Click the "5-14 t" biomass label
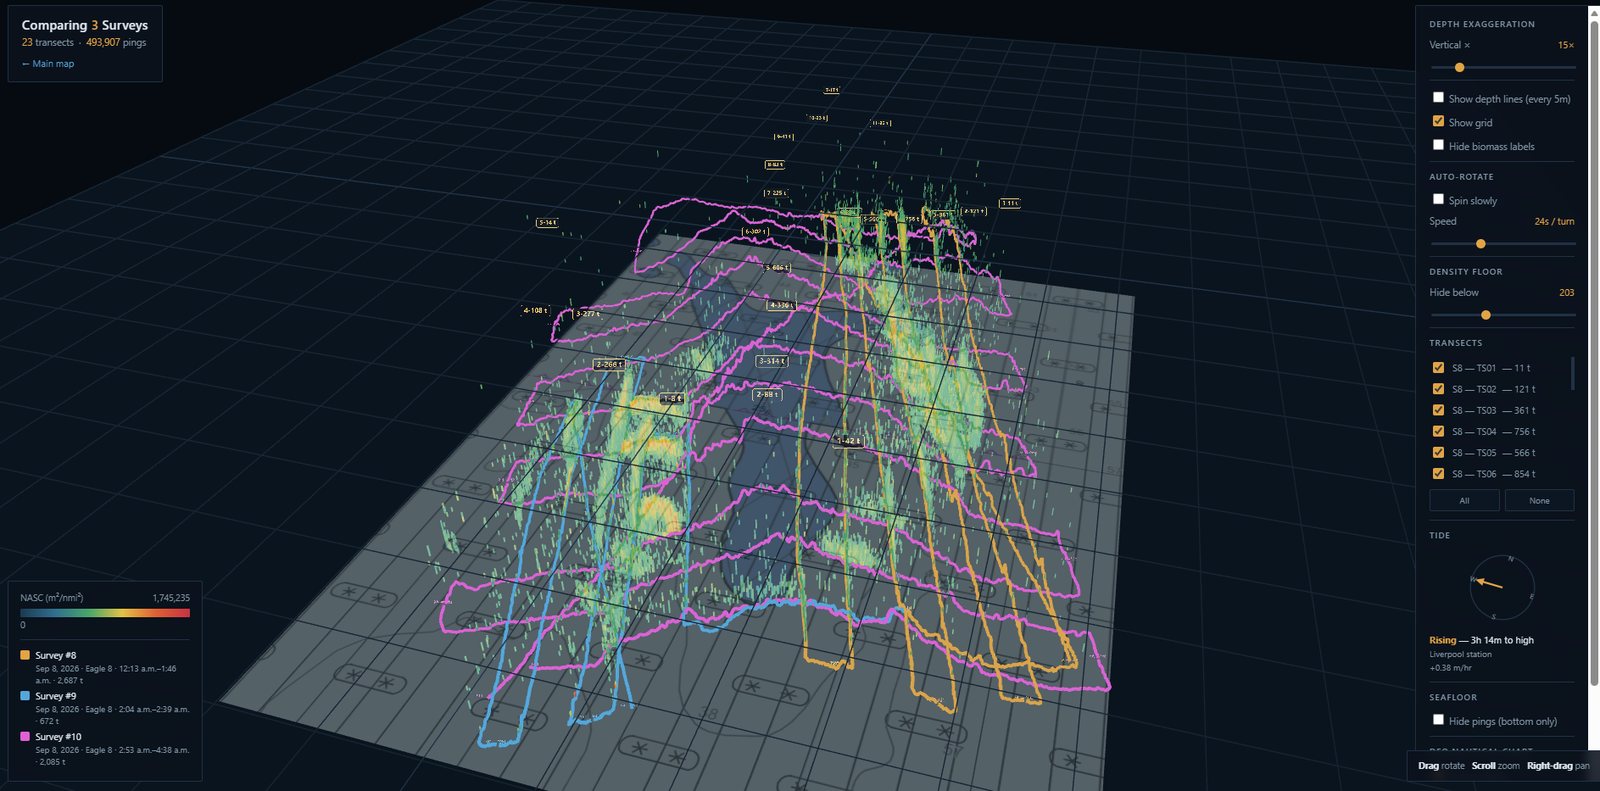The image size is (1600, 791). point(547,223)
